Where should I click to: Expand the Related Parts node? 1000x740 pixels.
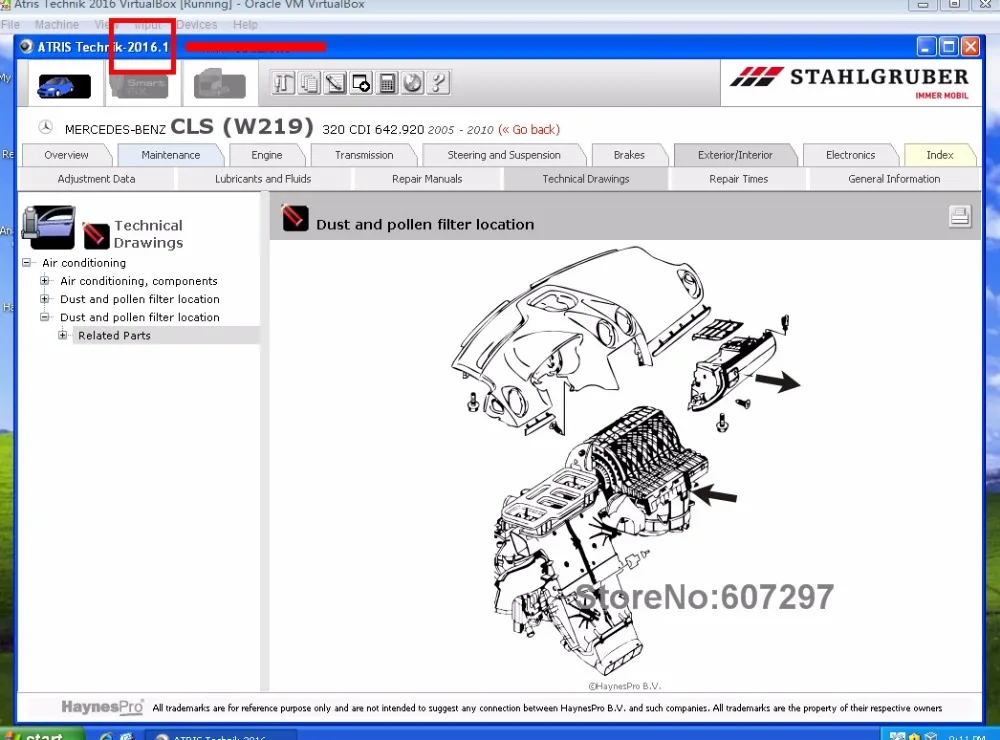tap(62, 335)
